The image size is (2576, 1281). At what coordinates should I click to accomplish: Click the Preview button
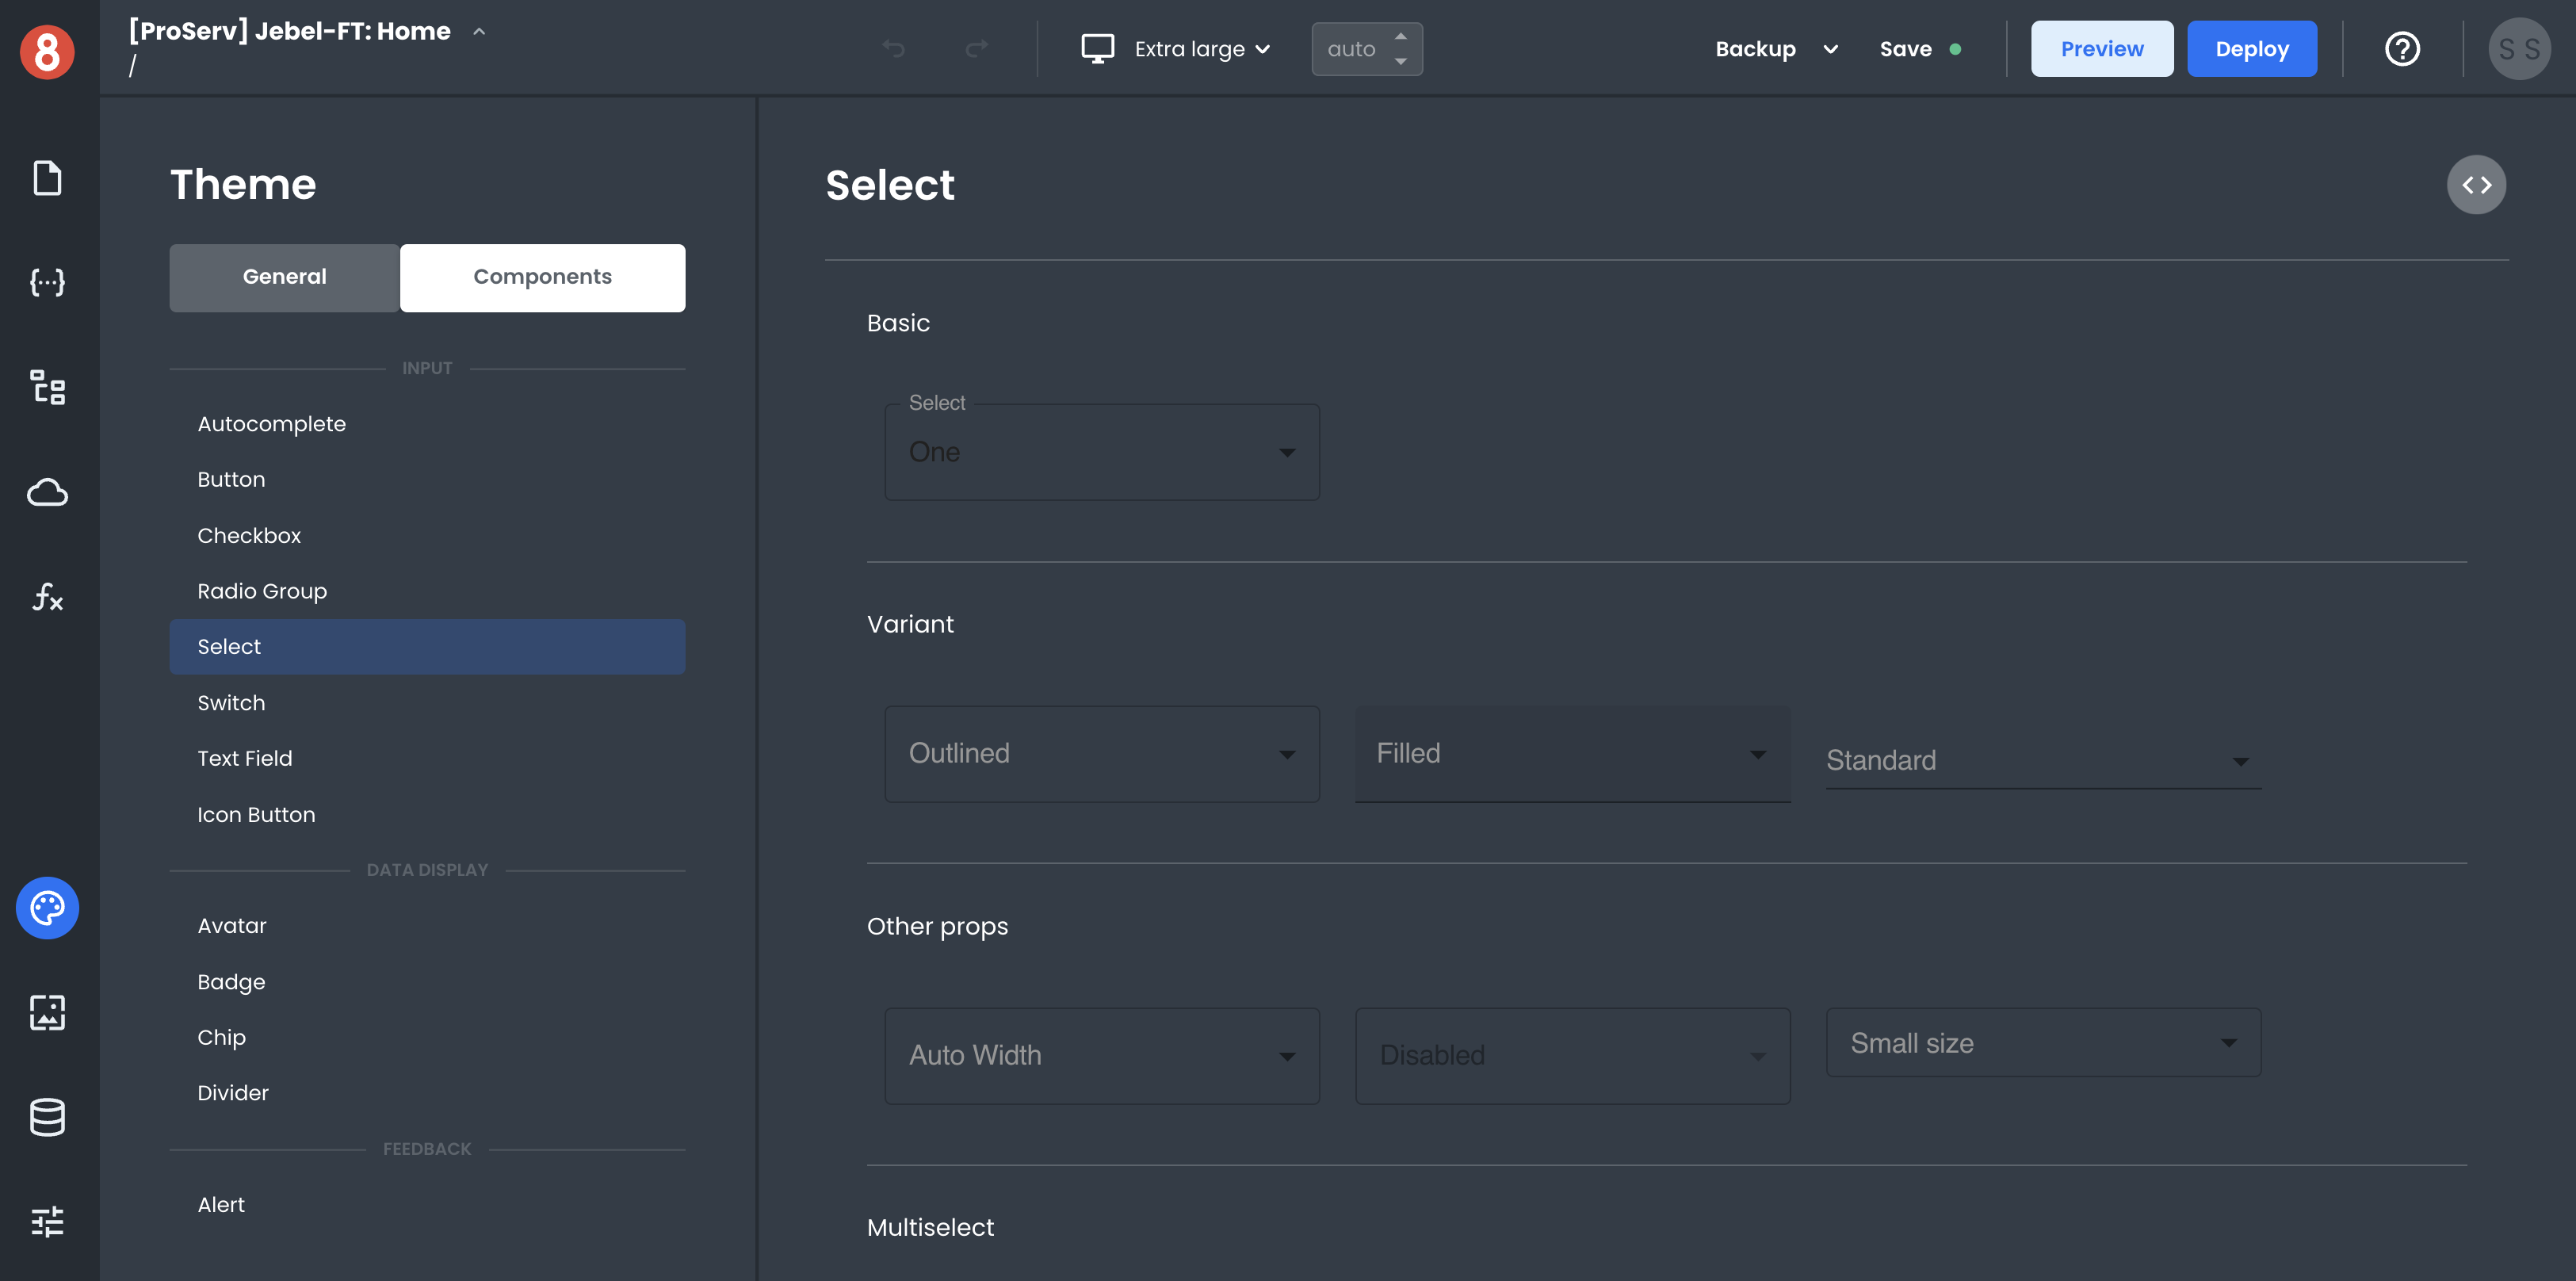(2101, 49)
